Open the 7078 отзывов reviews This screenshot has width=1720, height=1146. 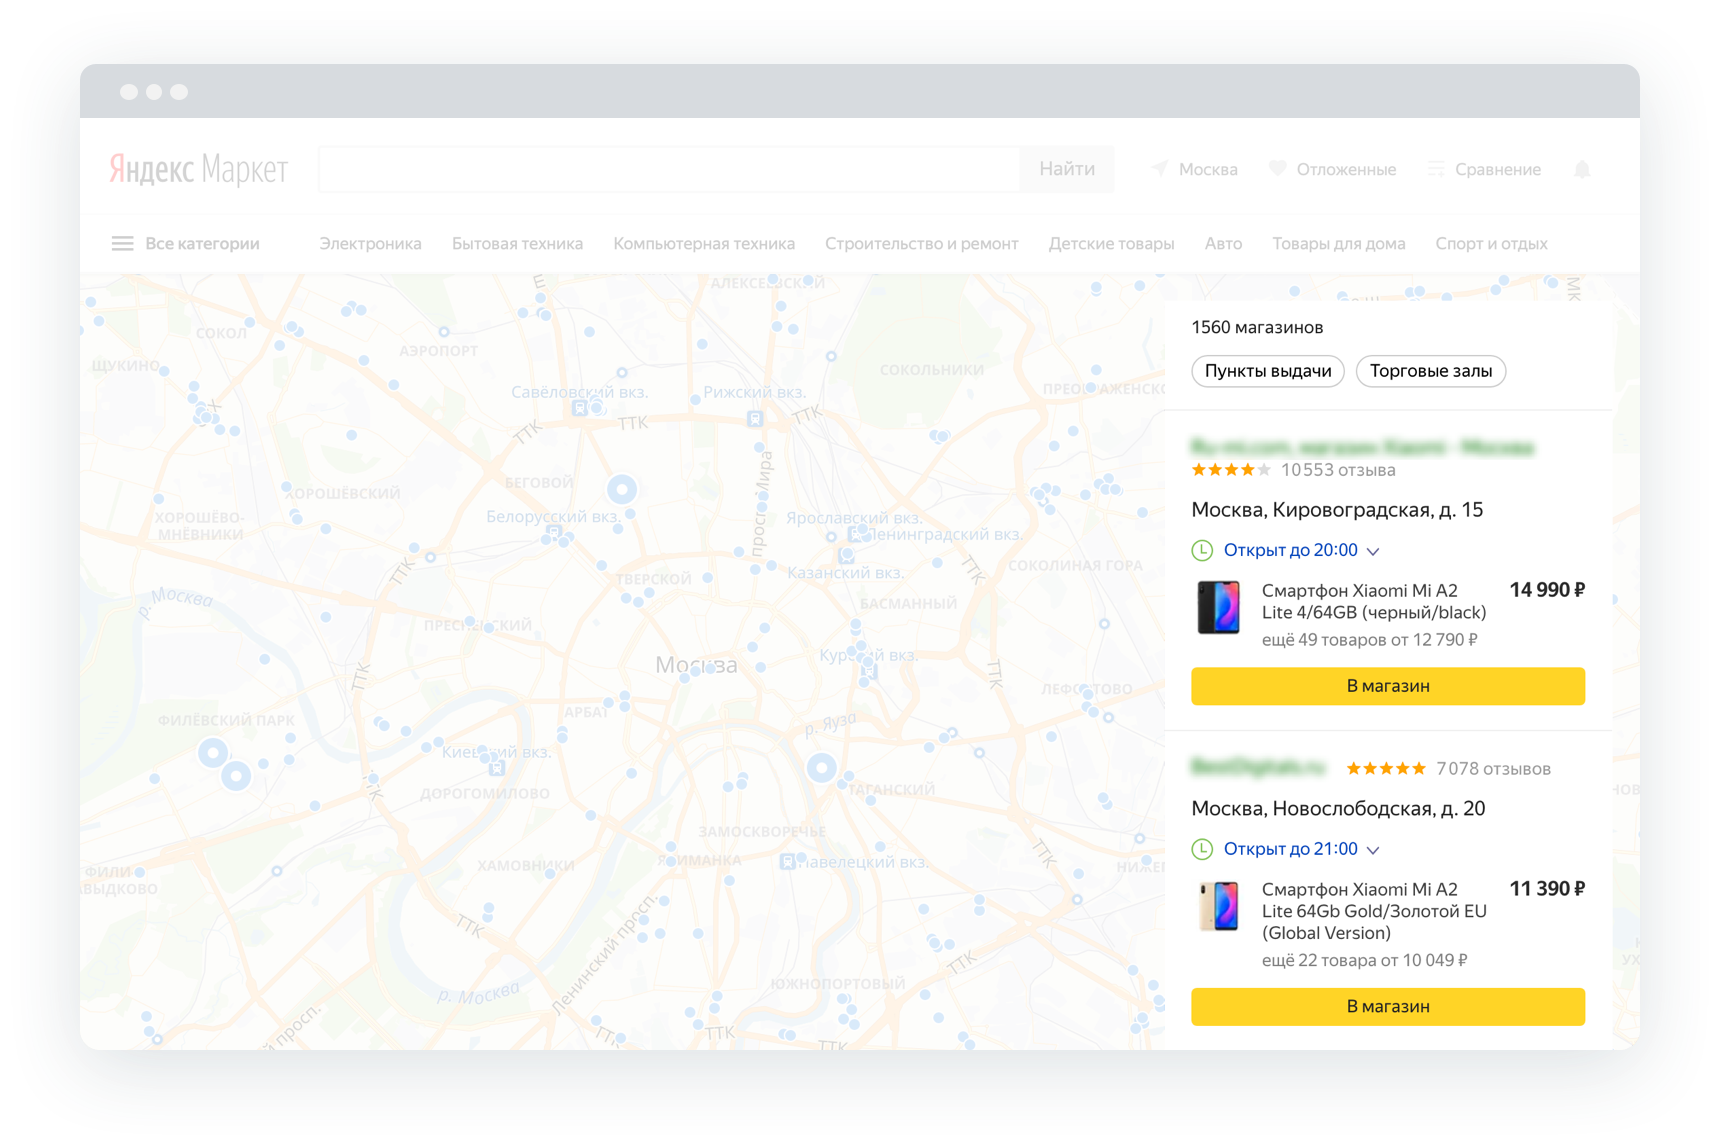[x=1493, y=768]
